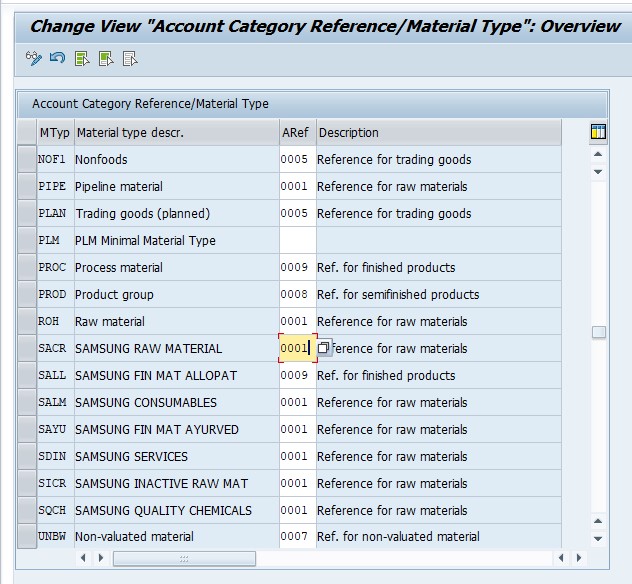Click the horizontal scrollbar thumb

click(184, 559)
